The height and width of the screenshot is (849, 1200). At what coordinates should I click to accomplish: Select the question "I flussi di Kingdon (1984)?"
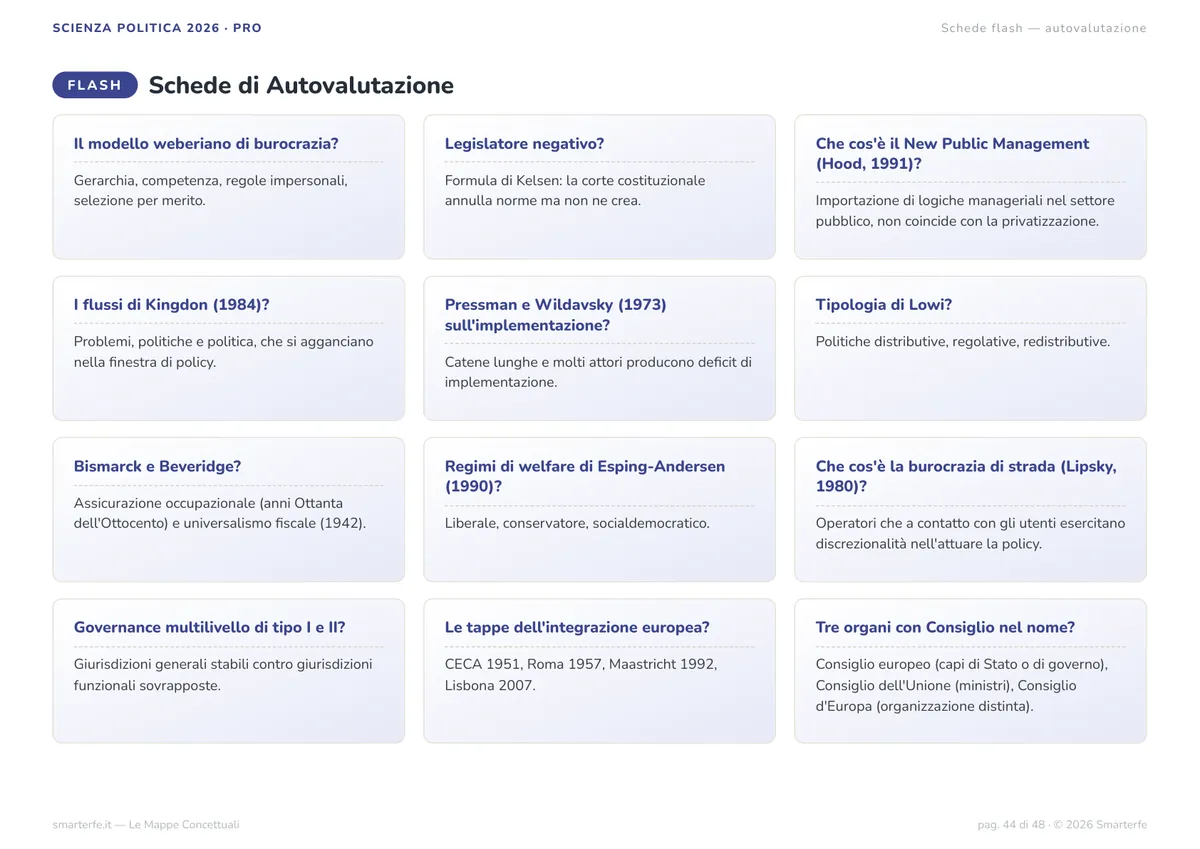click(172, 305)
